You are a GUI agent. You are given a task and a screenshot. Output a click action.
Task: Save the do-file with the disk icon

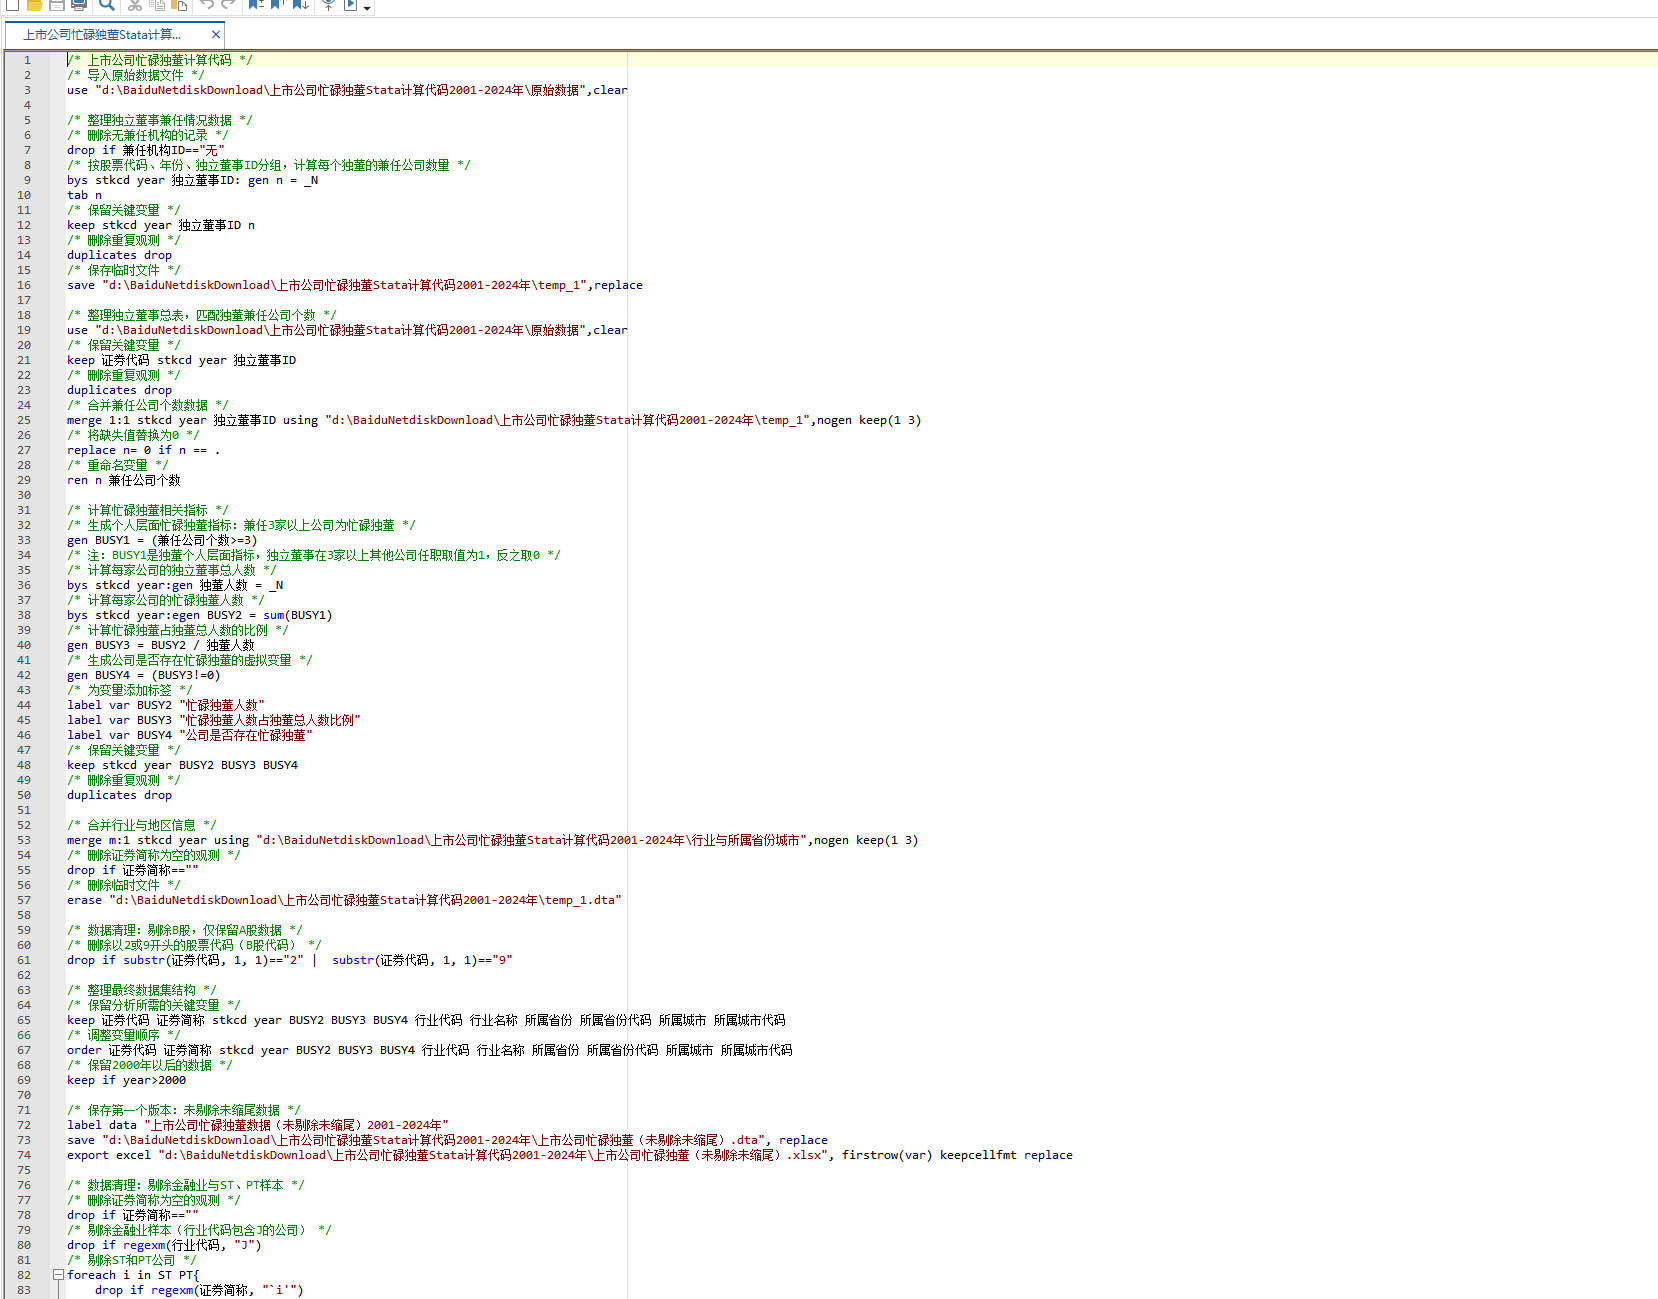click(57, 4)
